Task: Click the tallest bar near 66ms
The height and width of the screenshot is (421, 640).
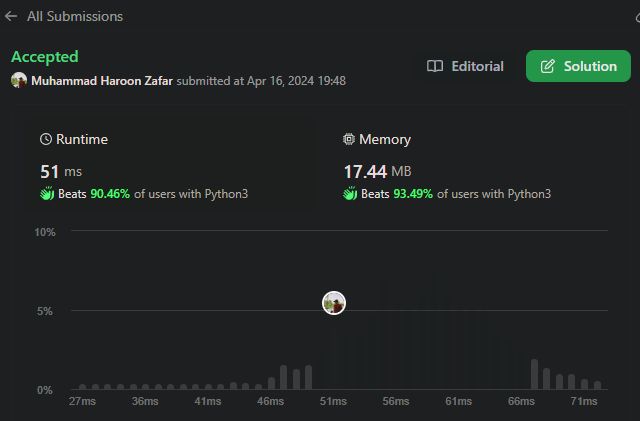Action: pos(534,374)
